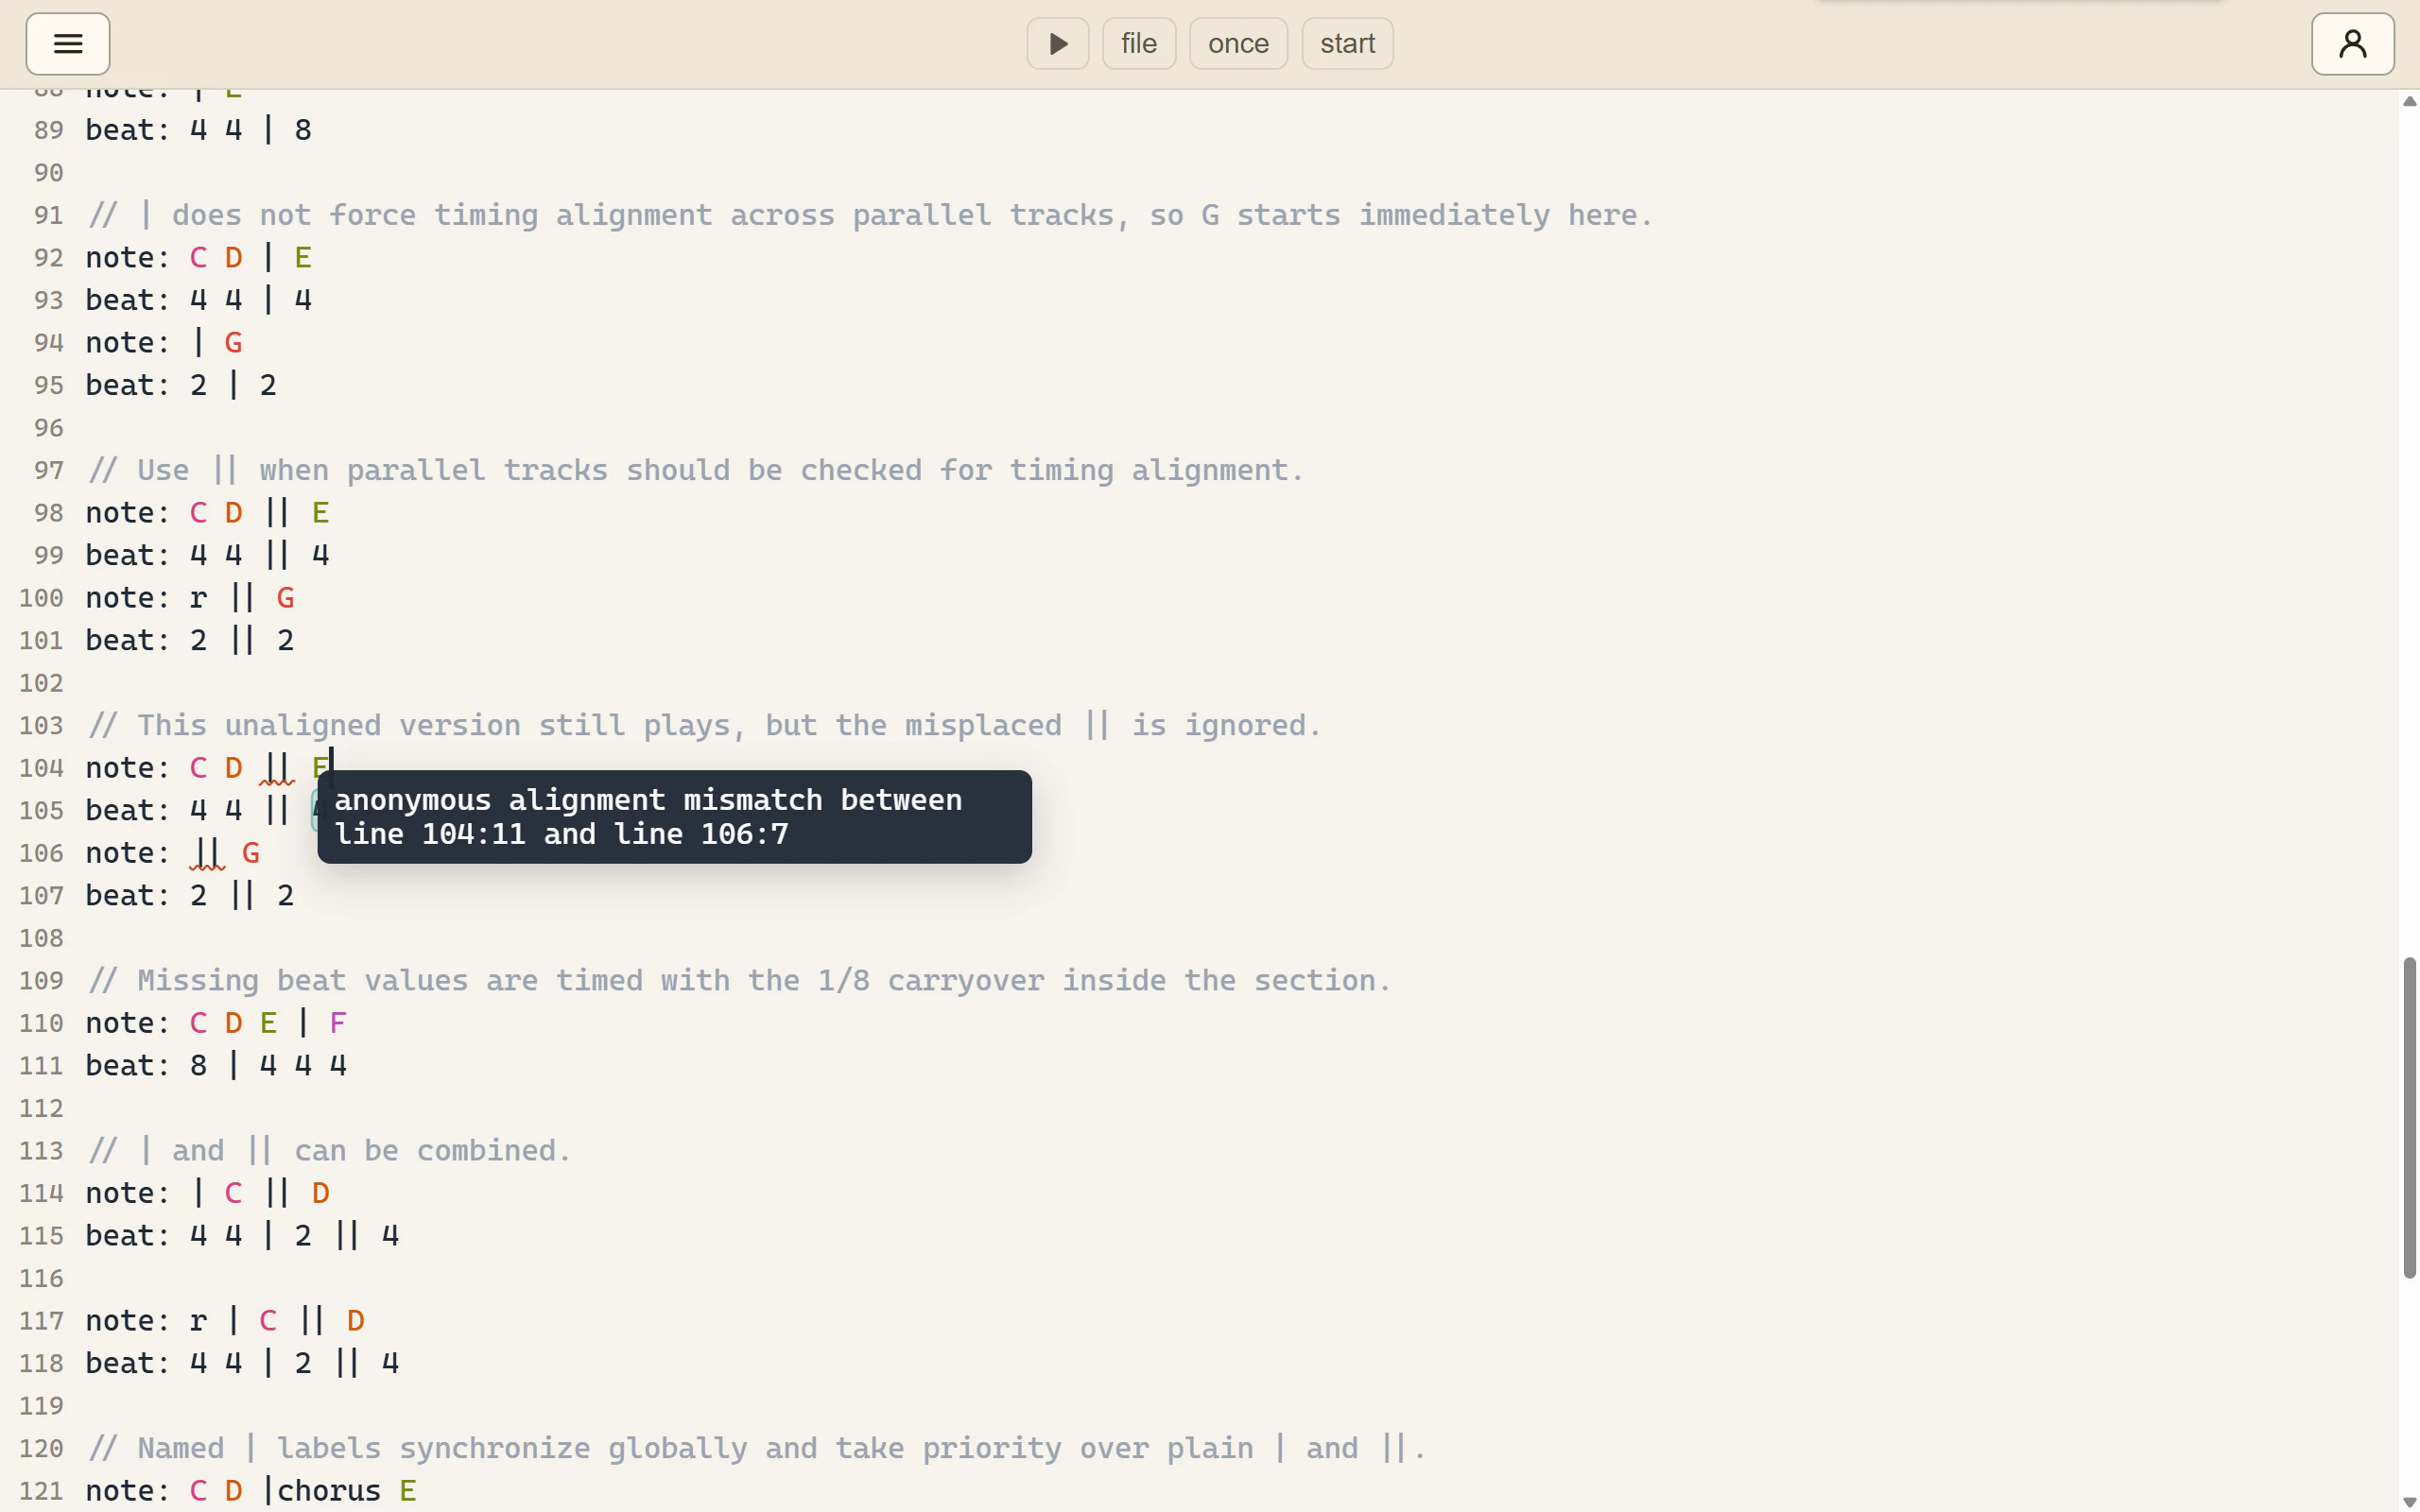Click 'beat: 2 || 2' on line 107
This screenshot has height=1512, width=2420.
190,895
